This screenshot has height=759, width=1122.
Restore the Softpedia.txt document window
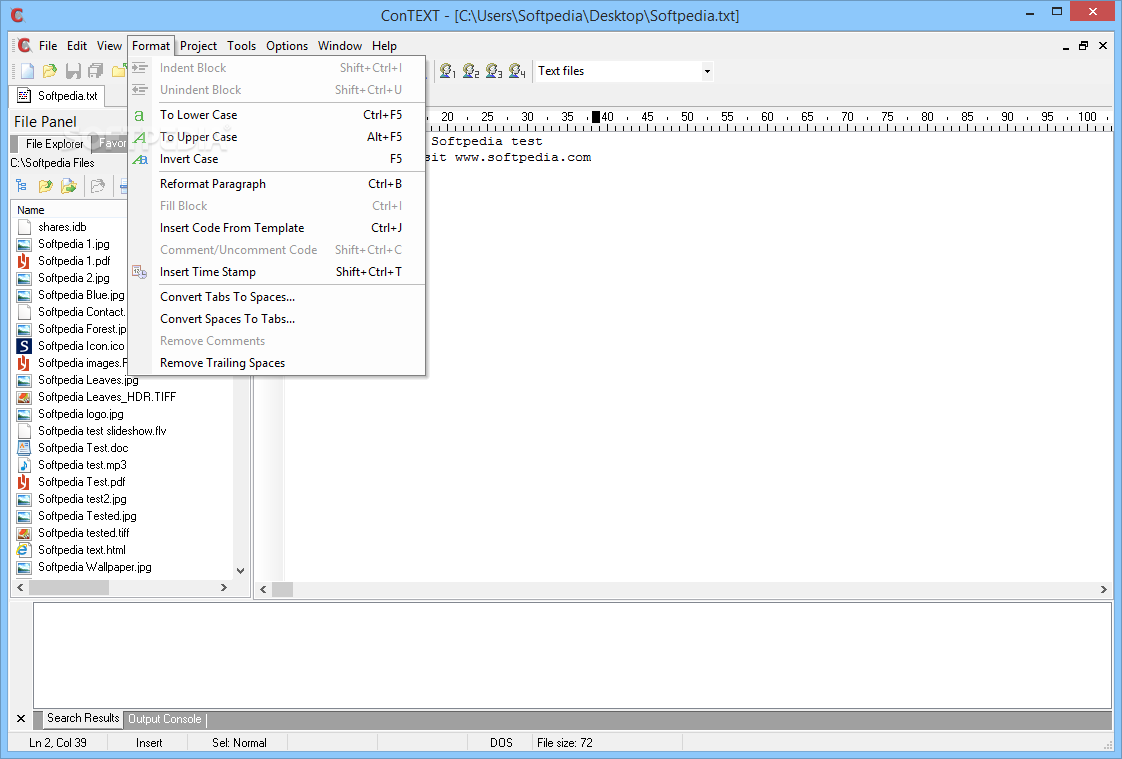click(x=1083, y=46)
